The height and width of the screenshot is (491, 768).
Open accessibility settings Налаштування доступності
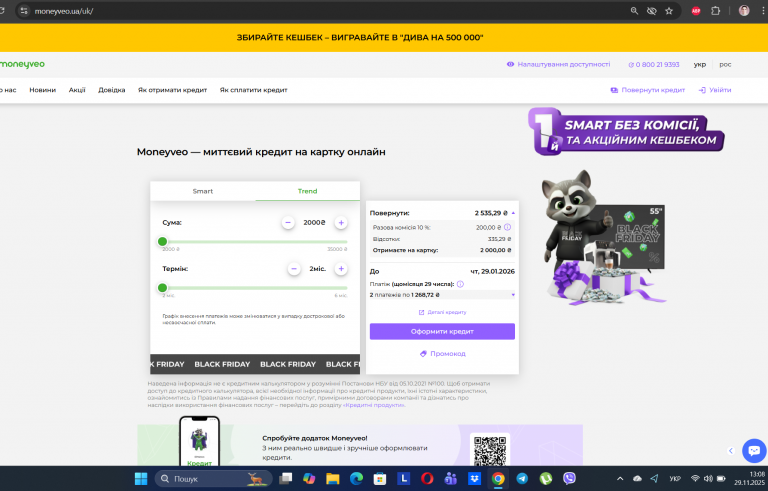click(x=558, y=64)
